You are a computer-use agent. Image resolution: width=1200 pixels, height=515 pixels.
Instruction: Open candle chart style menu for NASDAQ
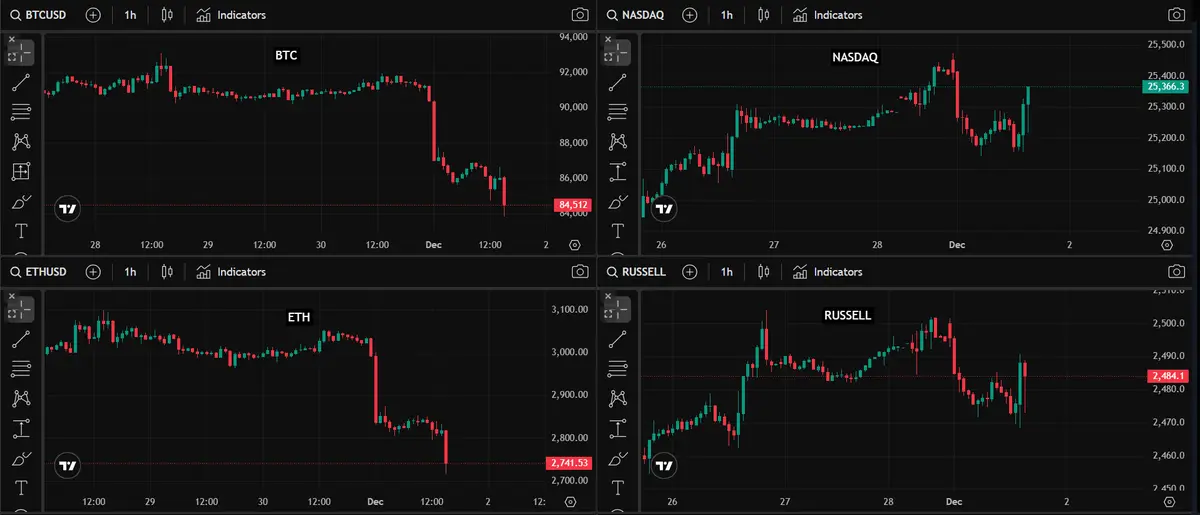[763, 15]
